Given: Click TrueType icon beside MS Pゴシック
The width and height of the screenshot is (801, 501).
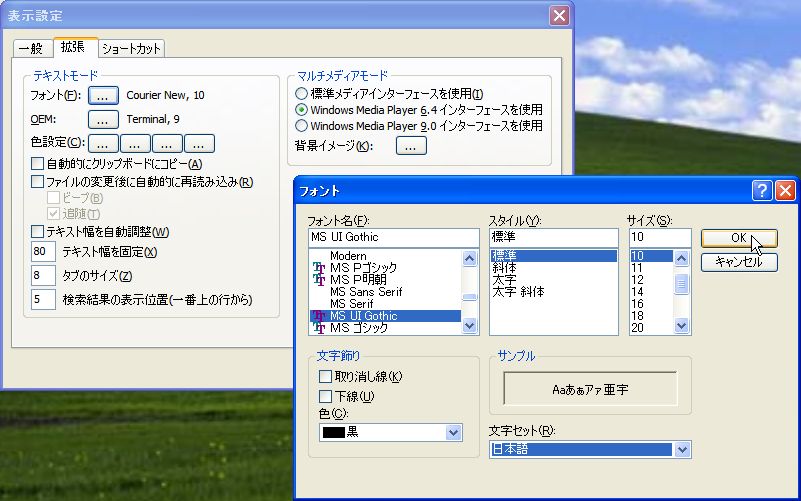Looking at the screenshot, I should (319, 268).
